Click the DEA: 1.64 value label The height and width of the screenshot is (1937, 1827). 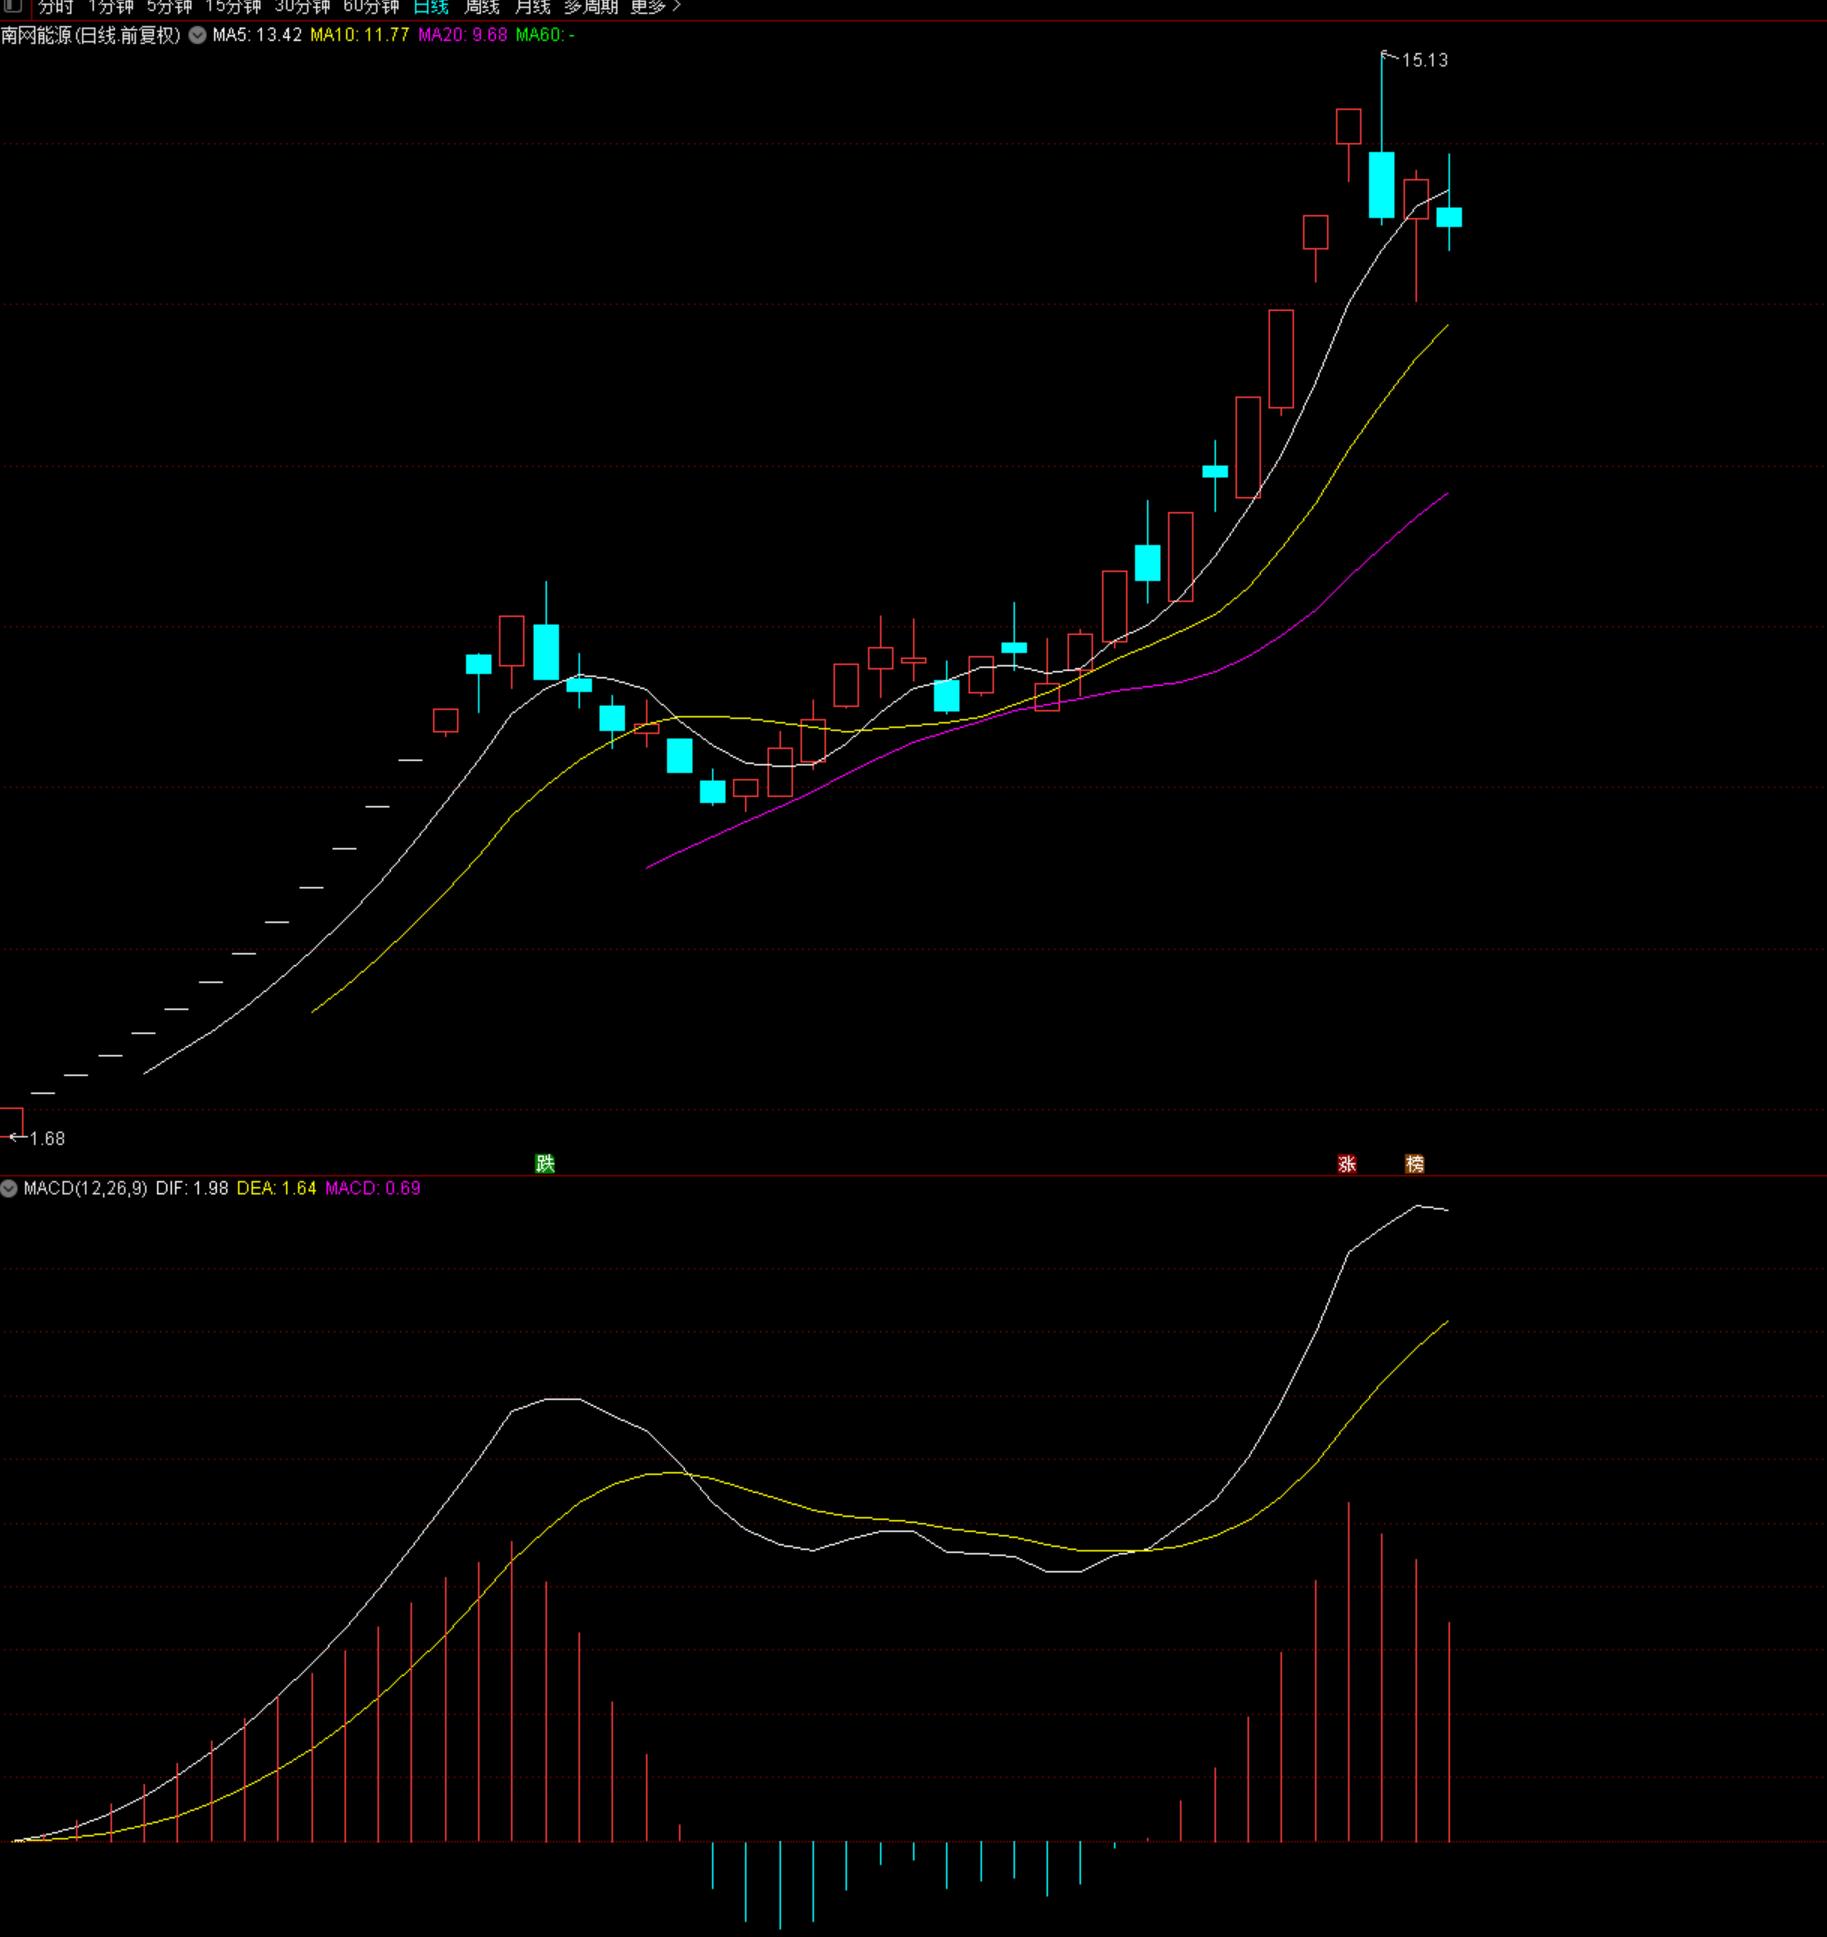[277, 1188]
